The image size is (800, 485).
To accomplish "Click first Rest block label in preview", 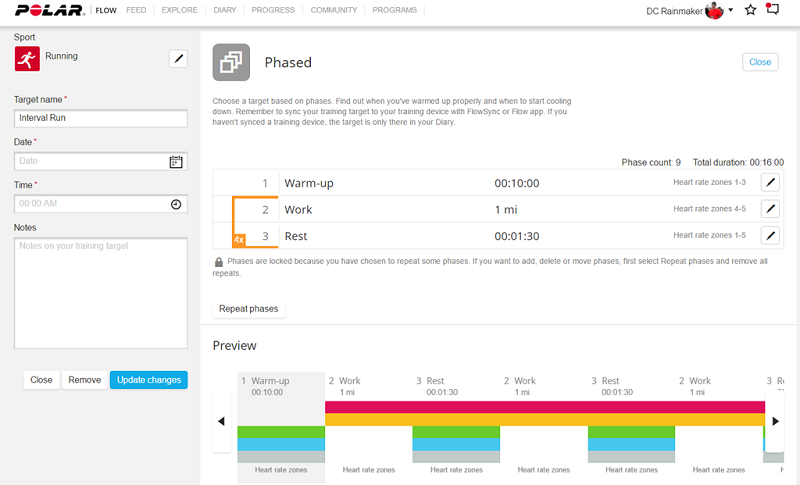I will (x=435, y=380).
